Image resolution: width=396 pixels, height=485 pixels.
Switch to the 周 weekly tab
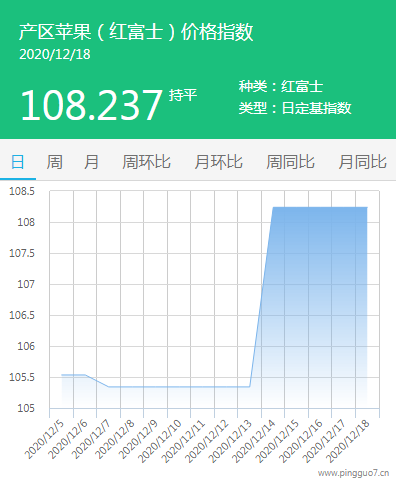pyautogui.click(x=54, y=162)
